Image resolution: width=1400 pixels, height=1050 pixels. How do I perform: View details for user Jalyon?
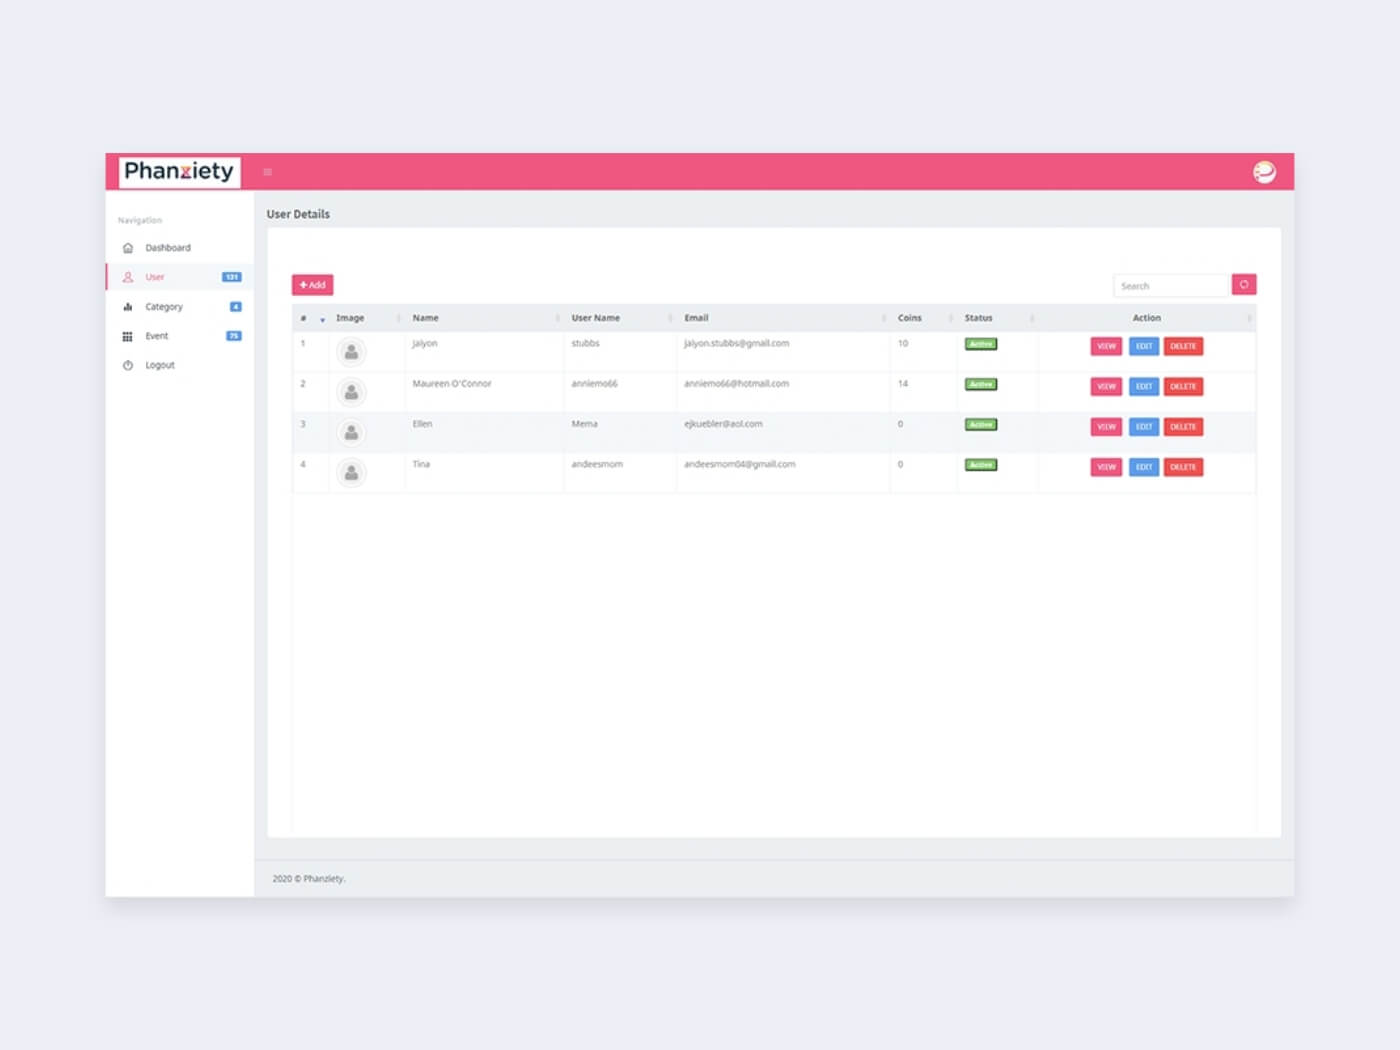[1106, 346]
